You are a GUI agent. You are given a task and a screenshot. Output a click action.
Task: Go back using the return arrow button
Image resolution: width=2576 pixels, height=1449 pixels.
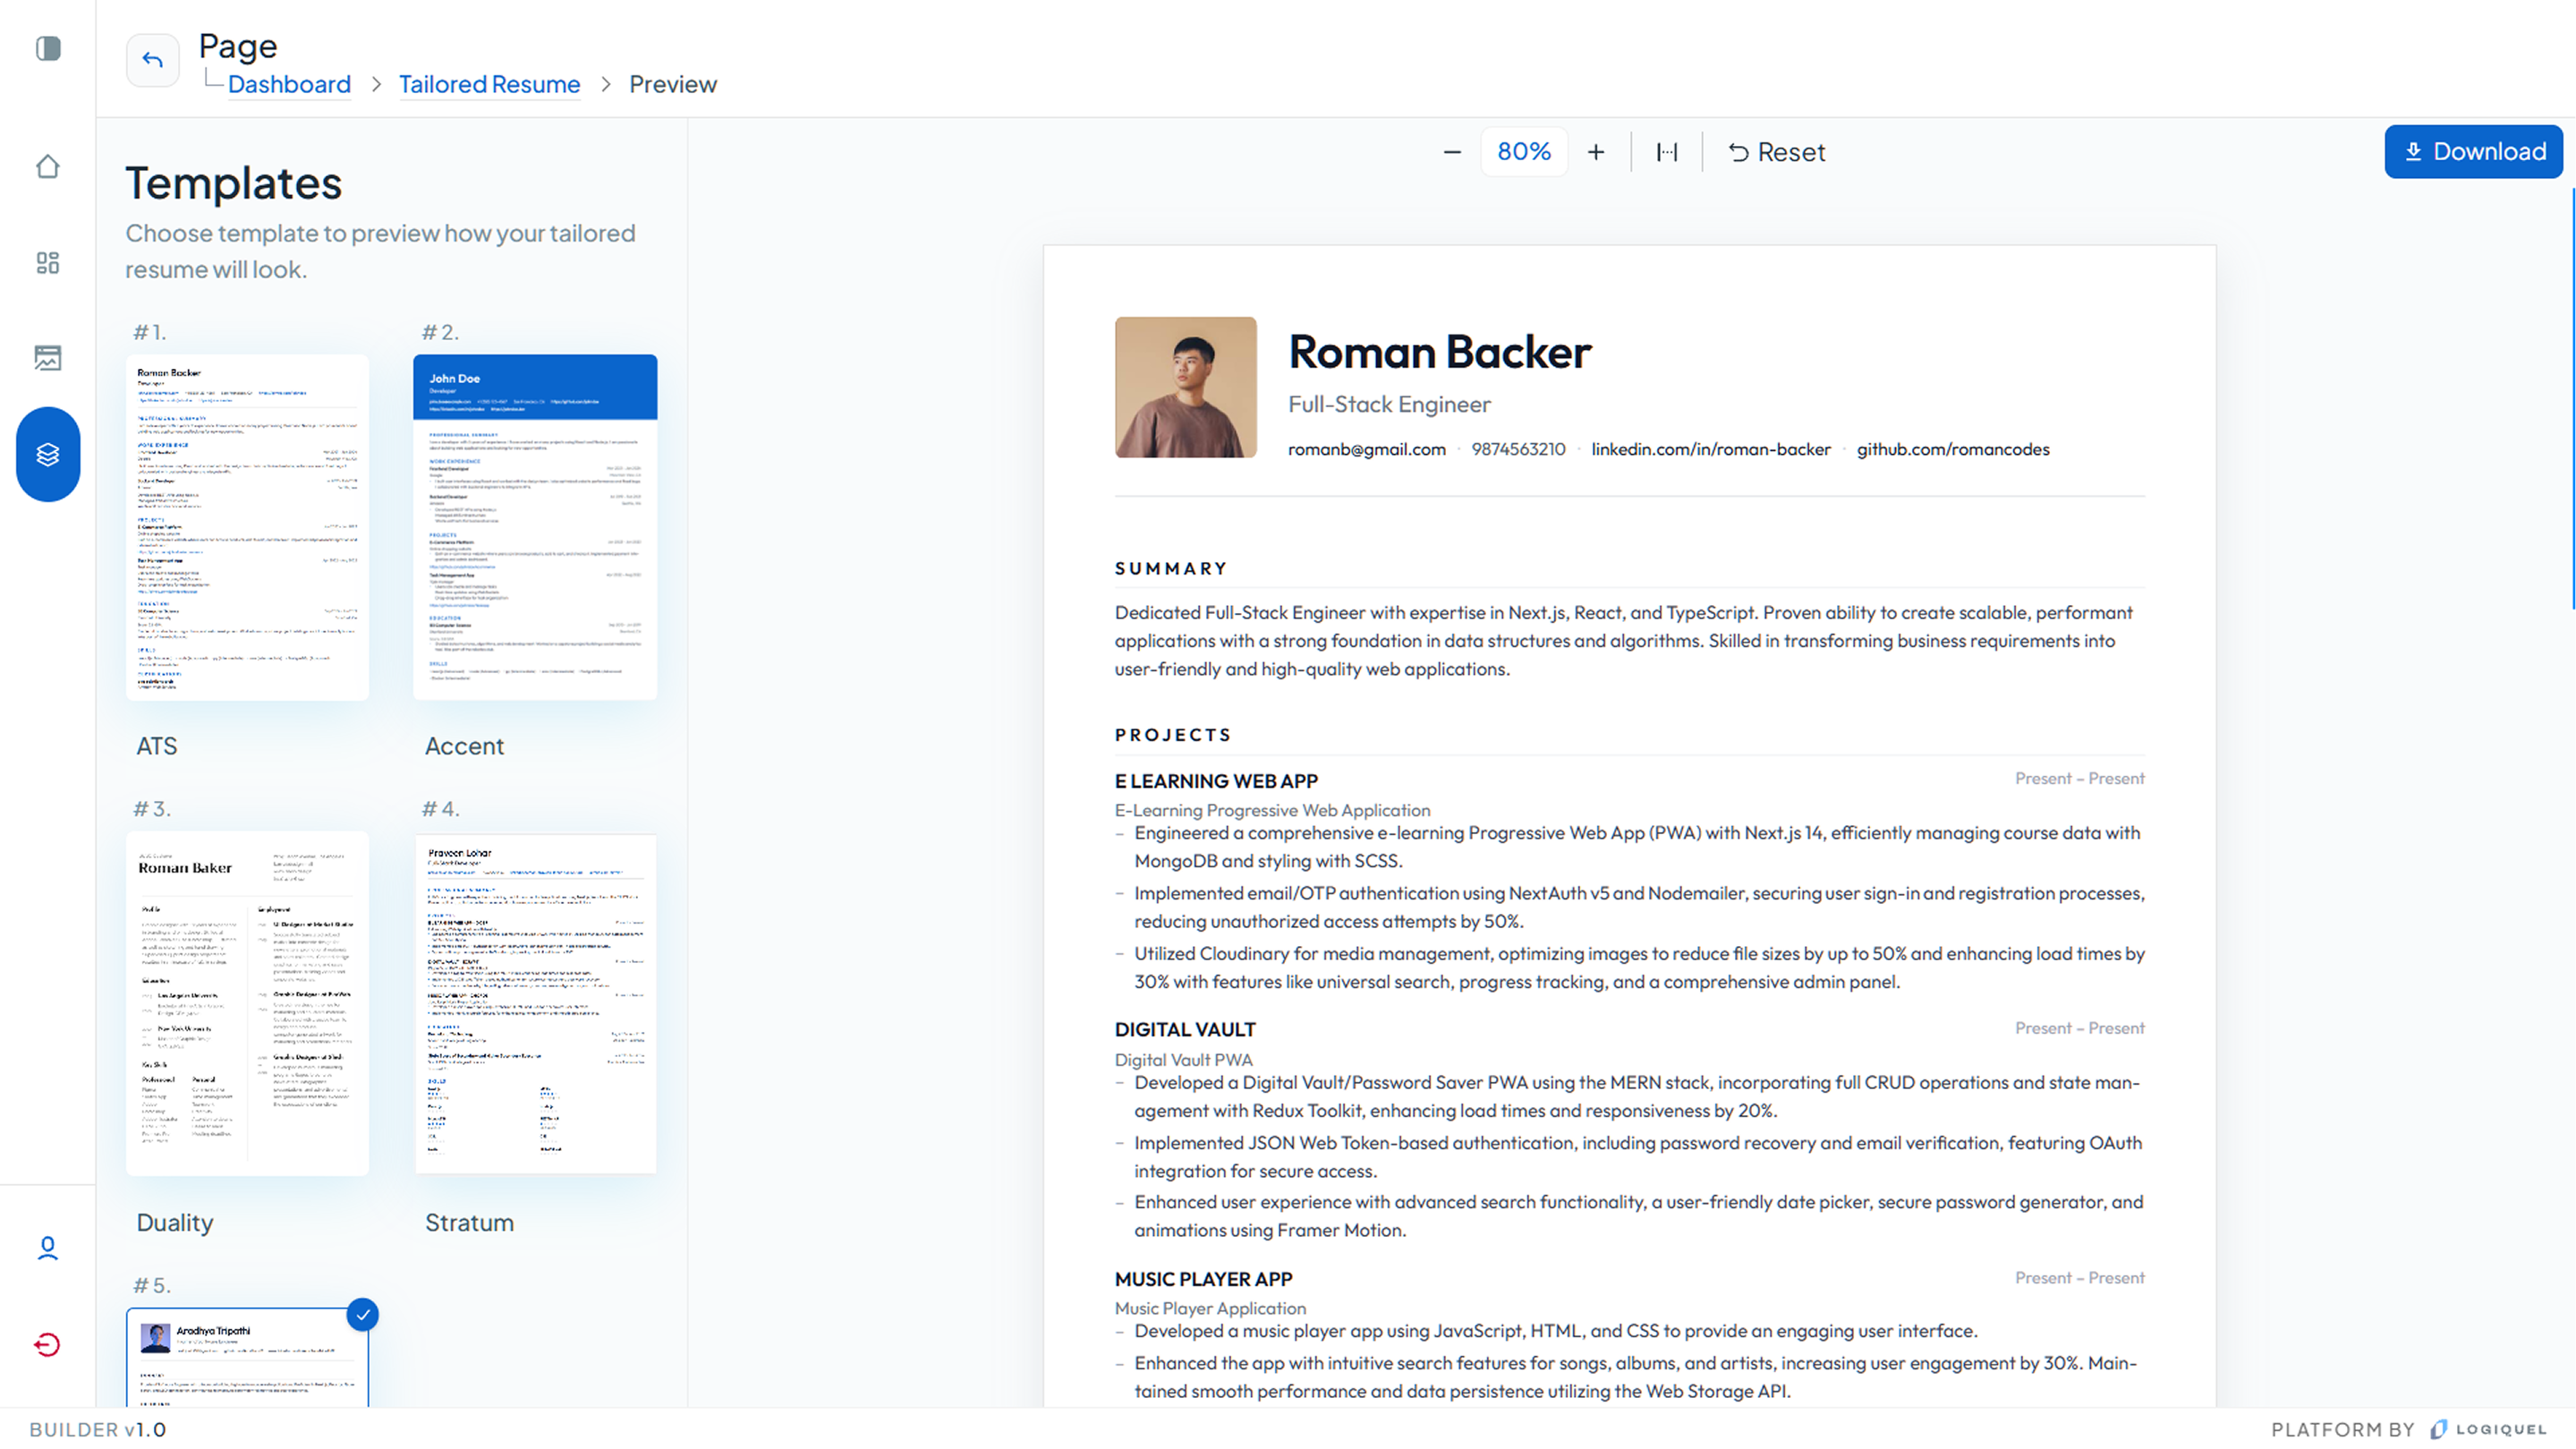pos(152,60)
